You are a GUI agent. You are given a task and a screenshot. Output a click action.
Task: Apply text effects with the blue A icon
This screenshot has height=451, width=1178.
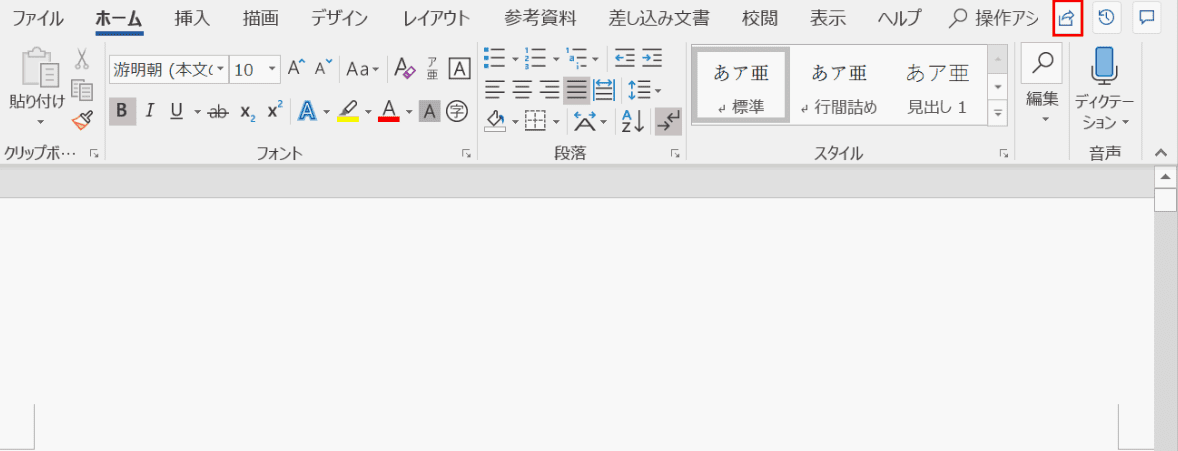308,111
